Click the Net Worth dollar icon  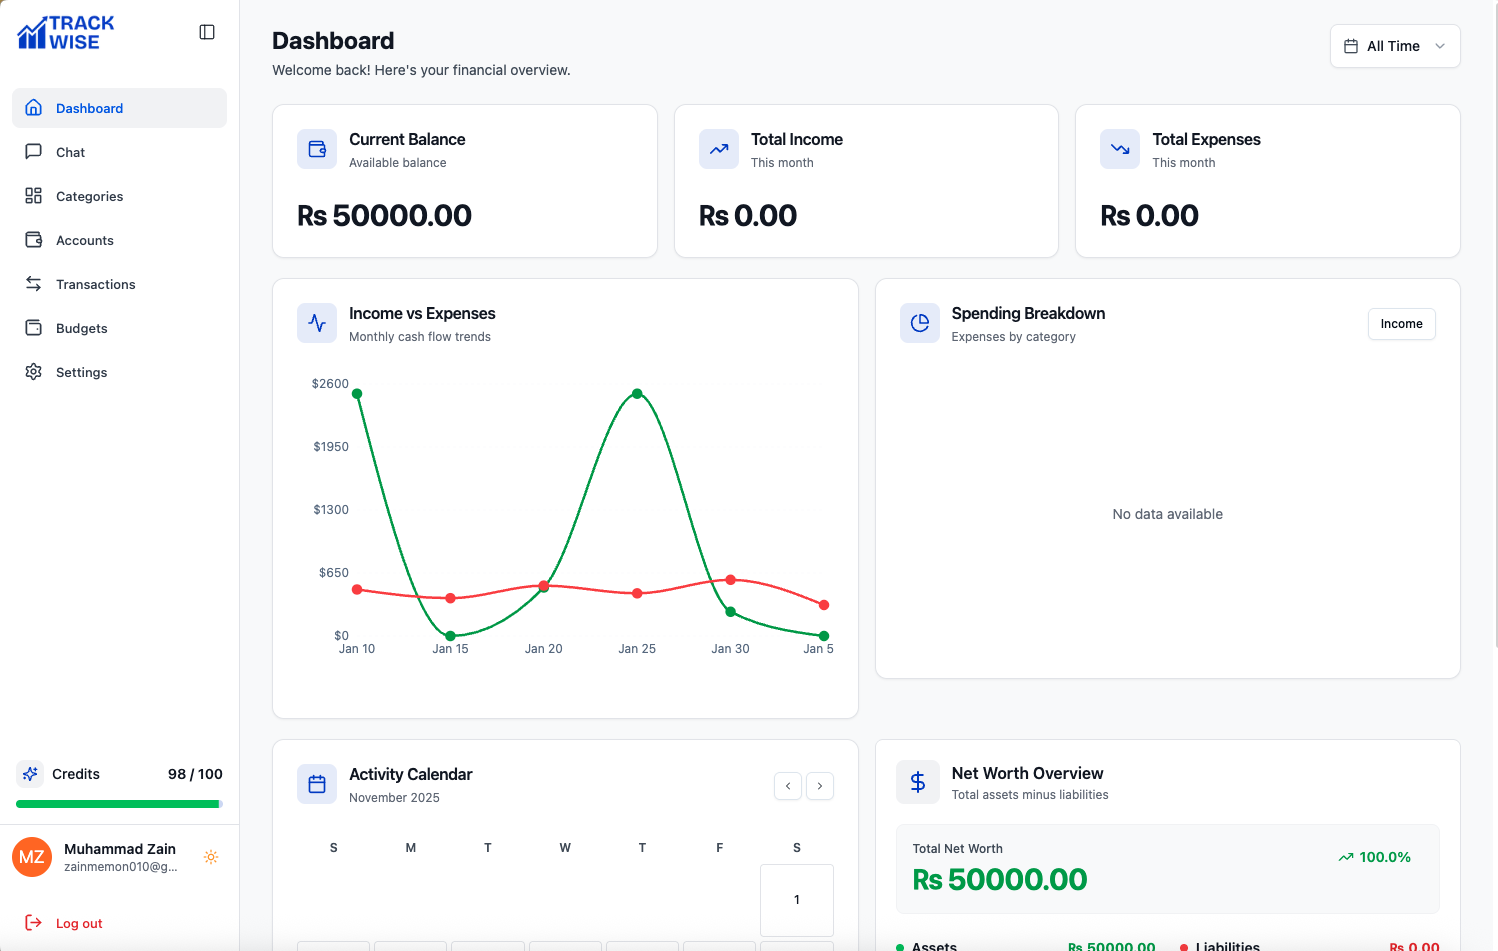pyautogui.click(x=918, y=782)
